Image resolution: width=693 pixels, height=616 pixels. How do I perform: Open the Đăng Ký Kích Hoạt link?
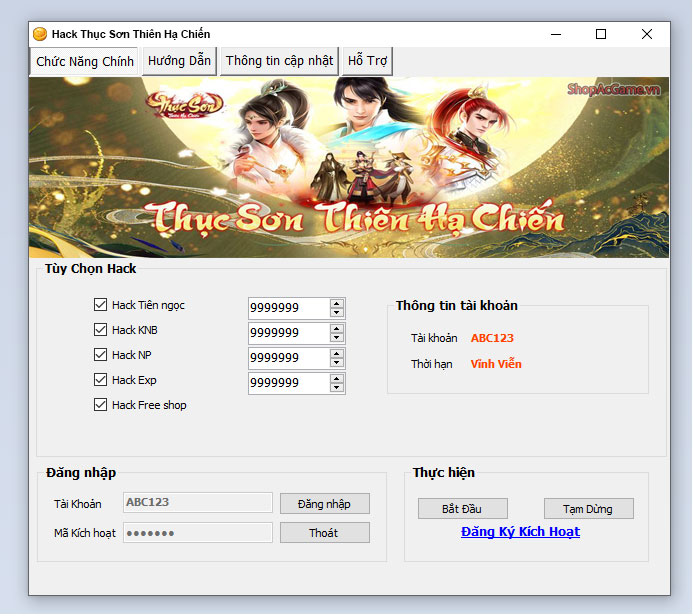(520, 532)
